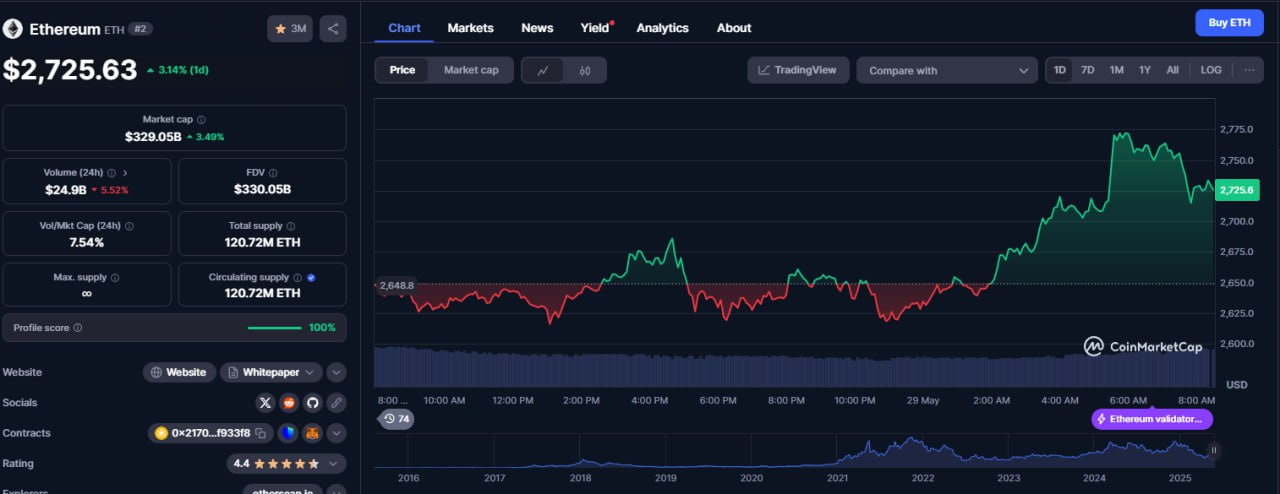Screen dimensions: 1280x494
Task: Open the Compare with dropdown
Action: tap(947, 70)
